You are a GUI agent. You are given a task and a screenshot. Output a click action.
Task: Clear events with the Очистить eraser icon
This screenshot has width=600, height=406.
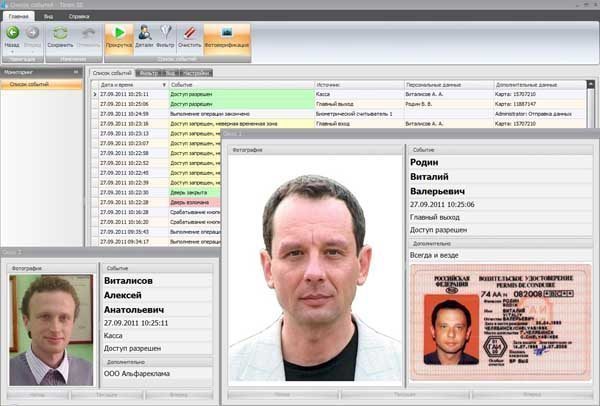click(x=190, y=34)
